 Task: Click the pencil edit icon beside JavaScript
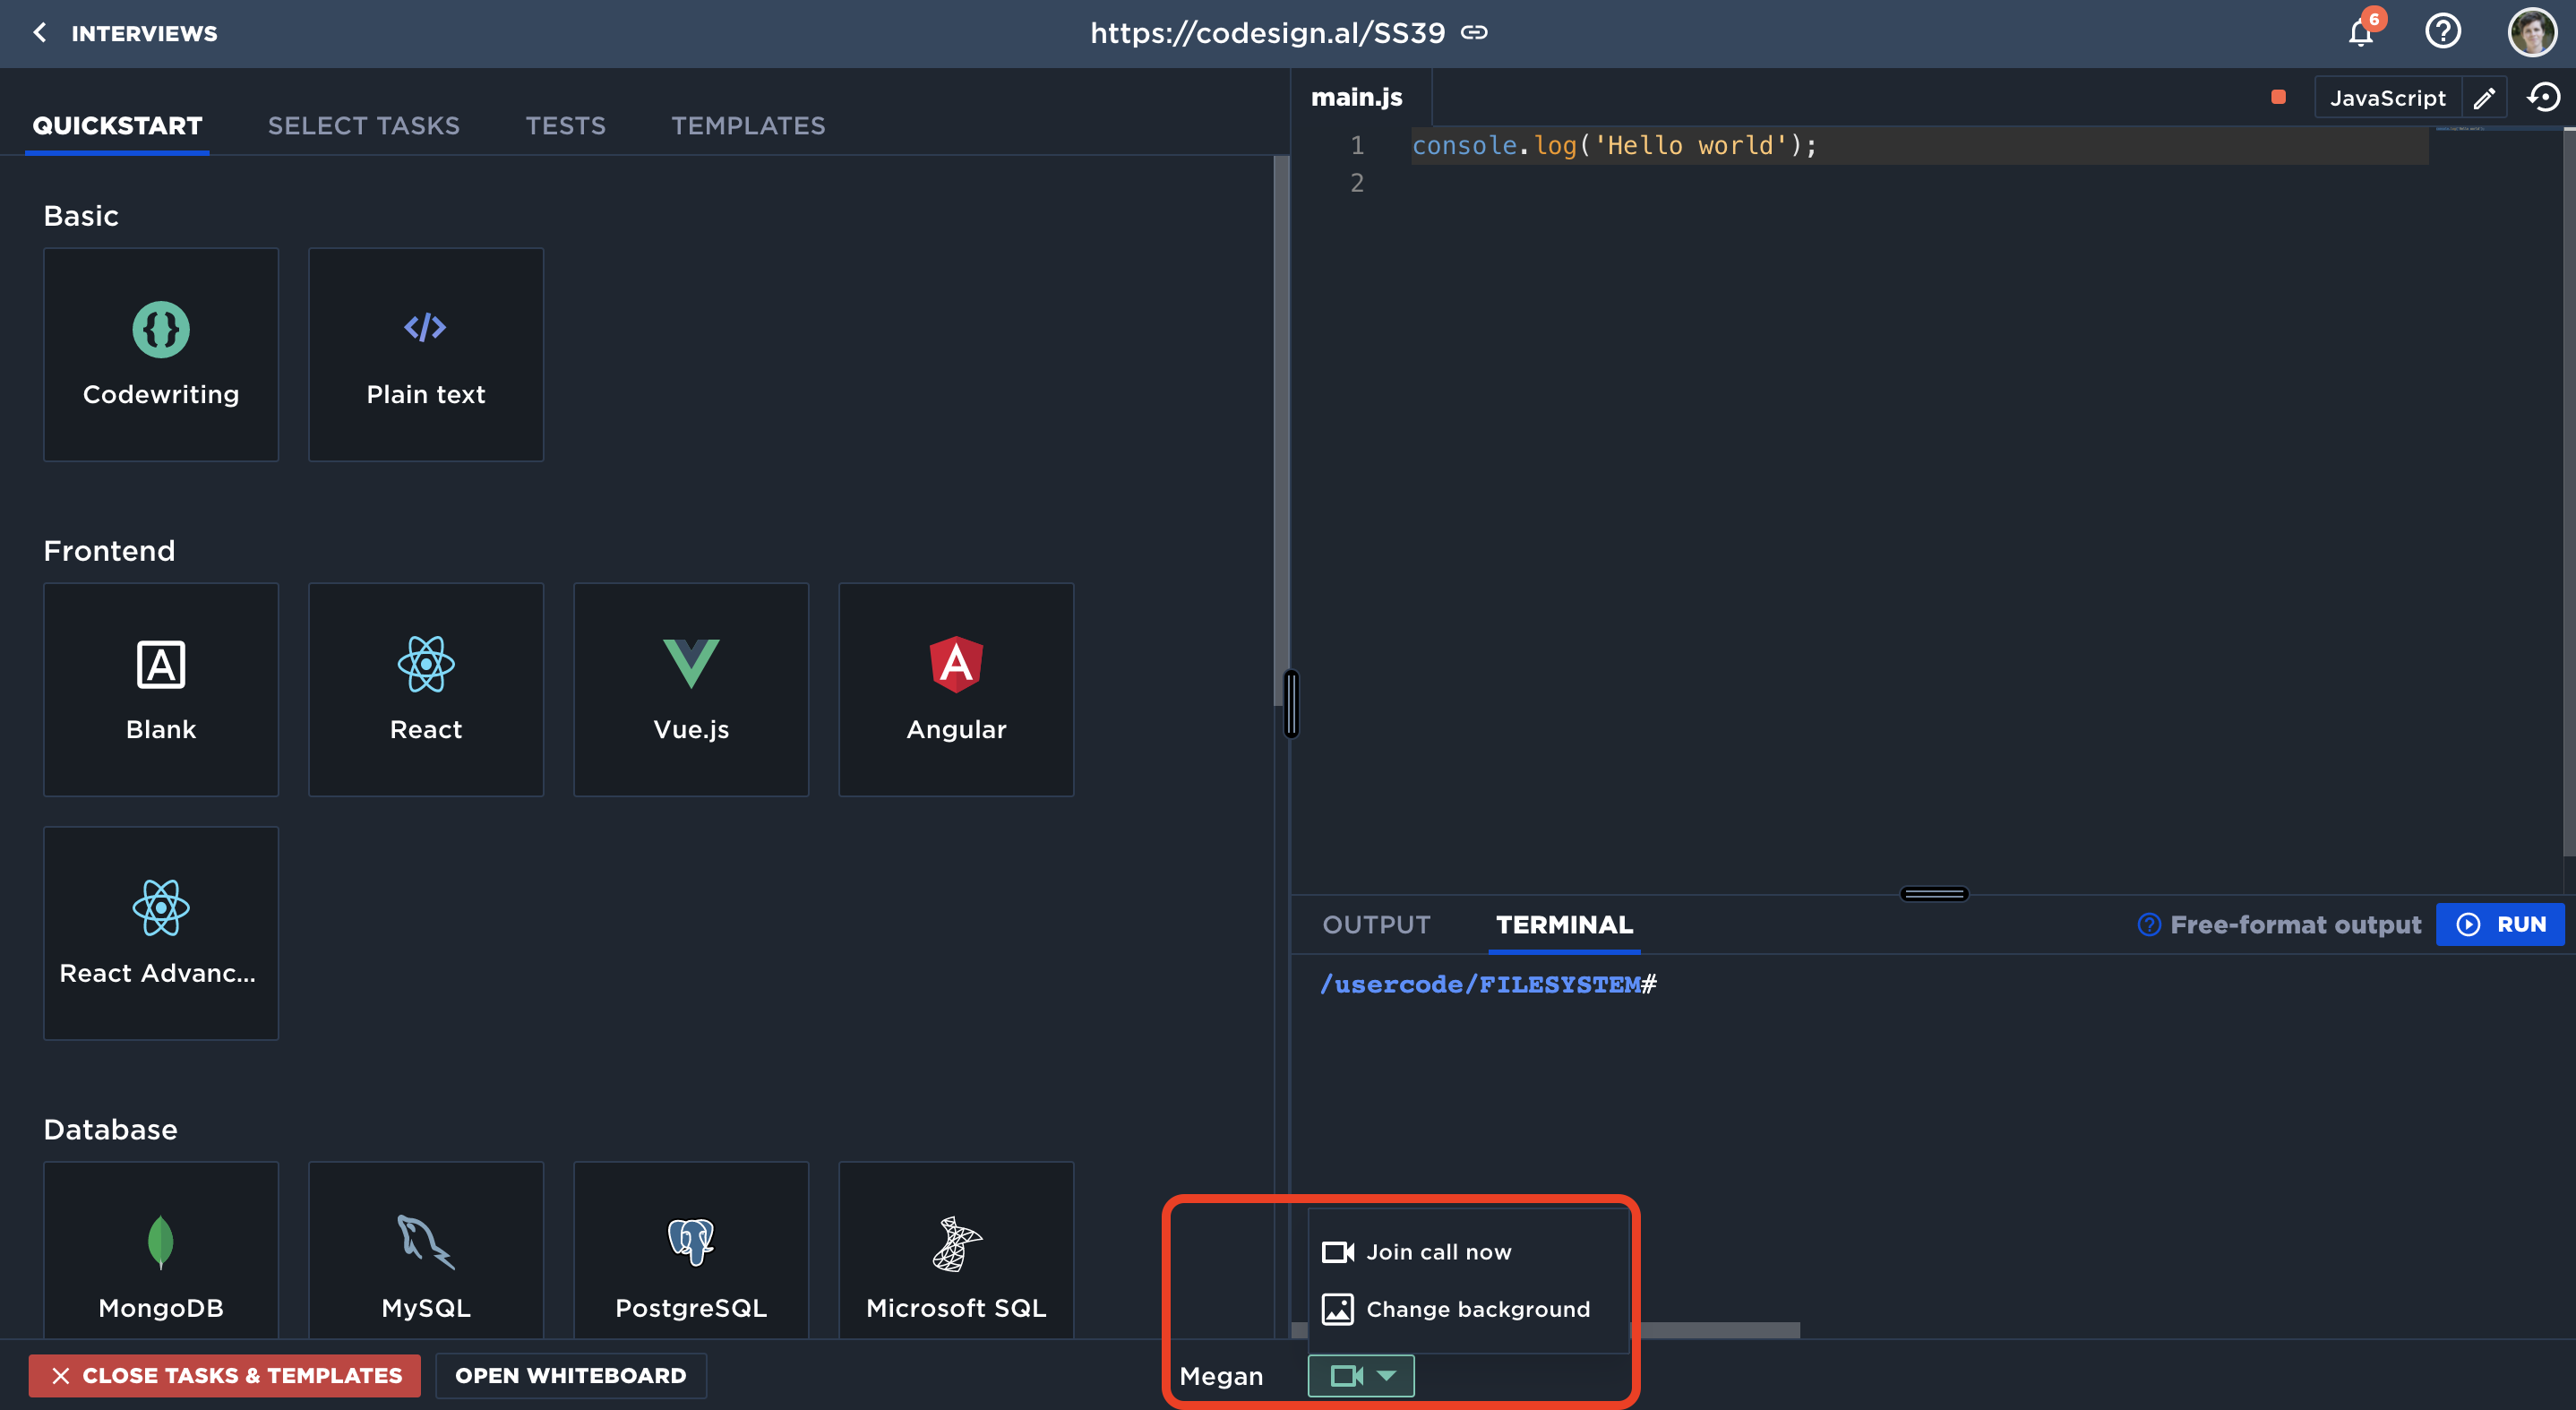click(x=2484, y=98)
